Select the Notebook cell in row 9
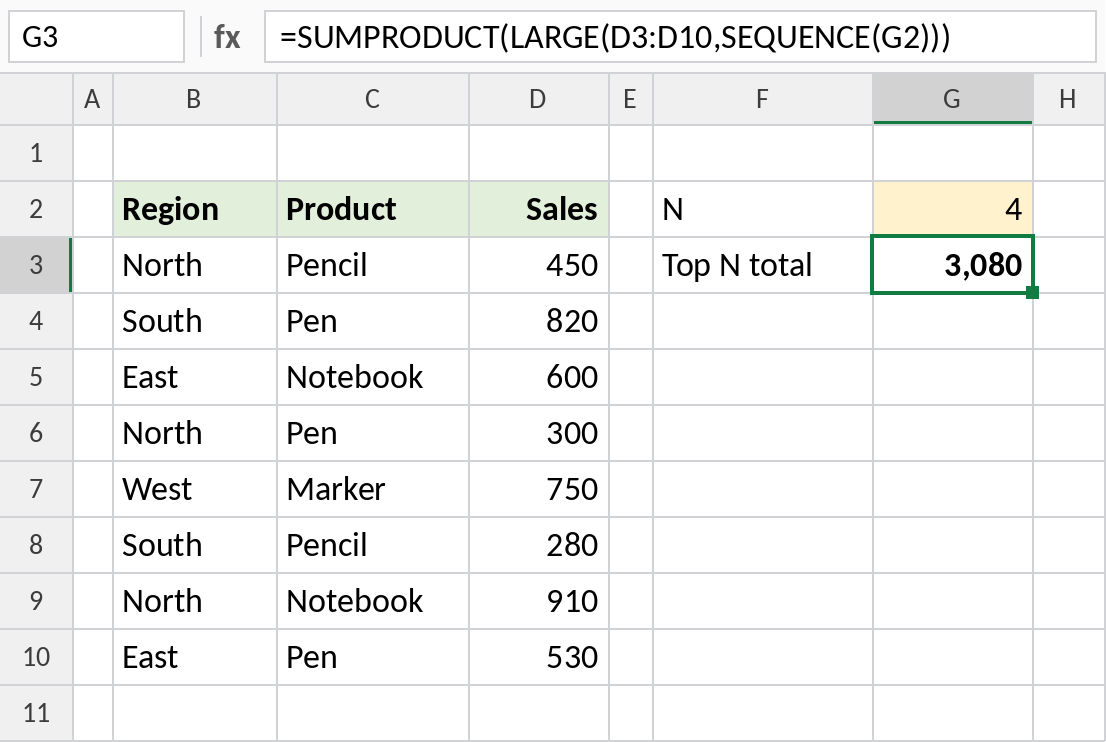This screenshot has height=742, width=1106. [372, 601]
